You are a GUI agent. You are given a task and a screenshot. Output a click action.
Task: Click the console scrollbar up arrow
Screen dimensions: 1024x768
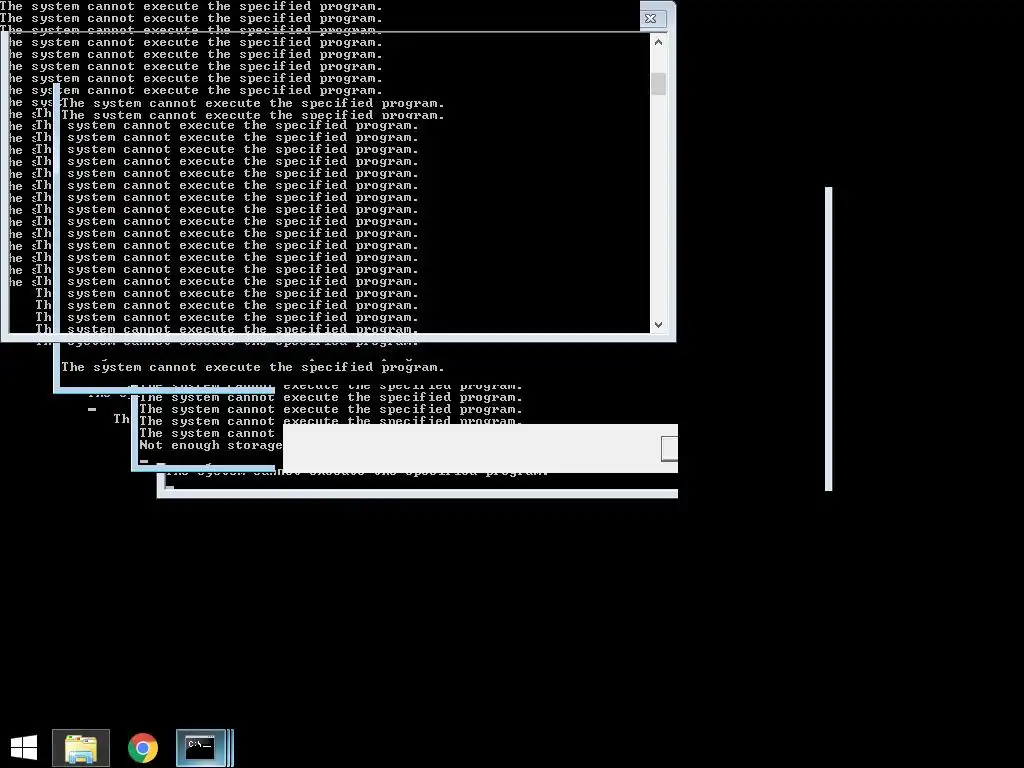click(658, 42)
